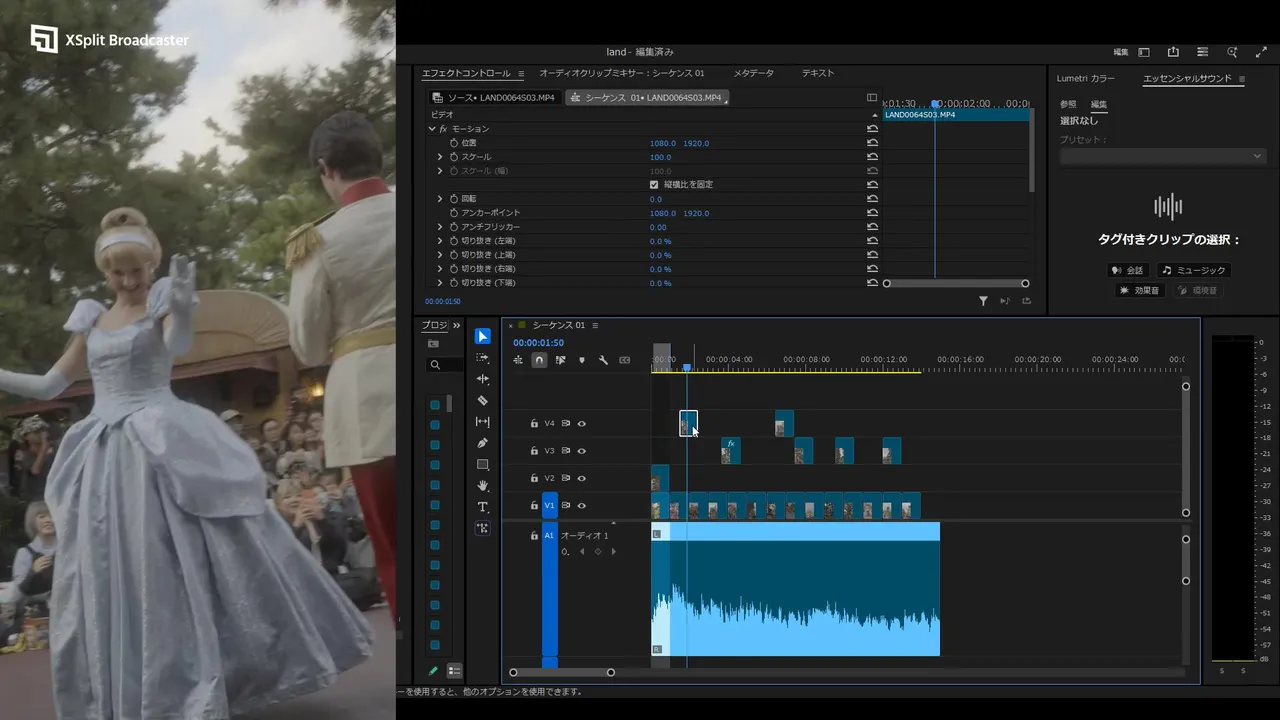Toggle V4 track visibility eye

[581, 424]
